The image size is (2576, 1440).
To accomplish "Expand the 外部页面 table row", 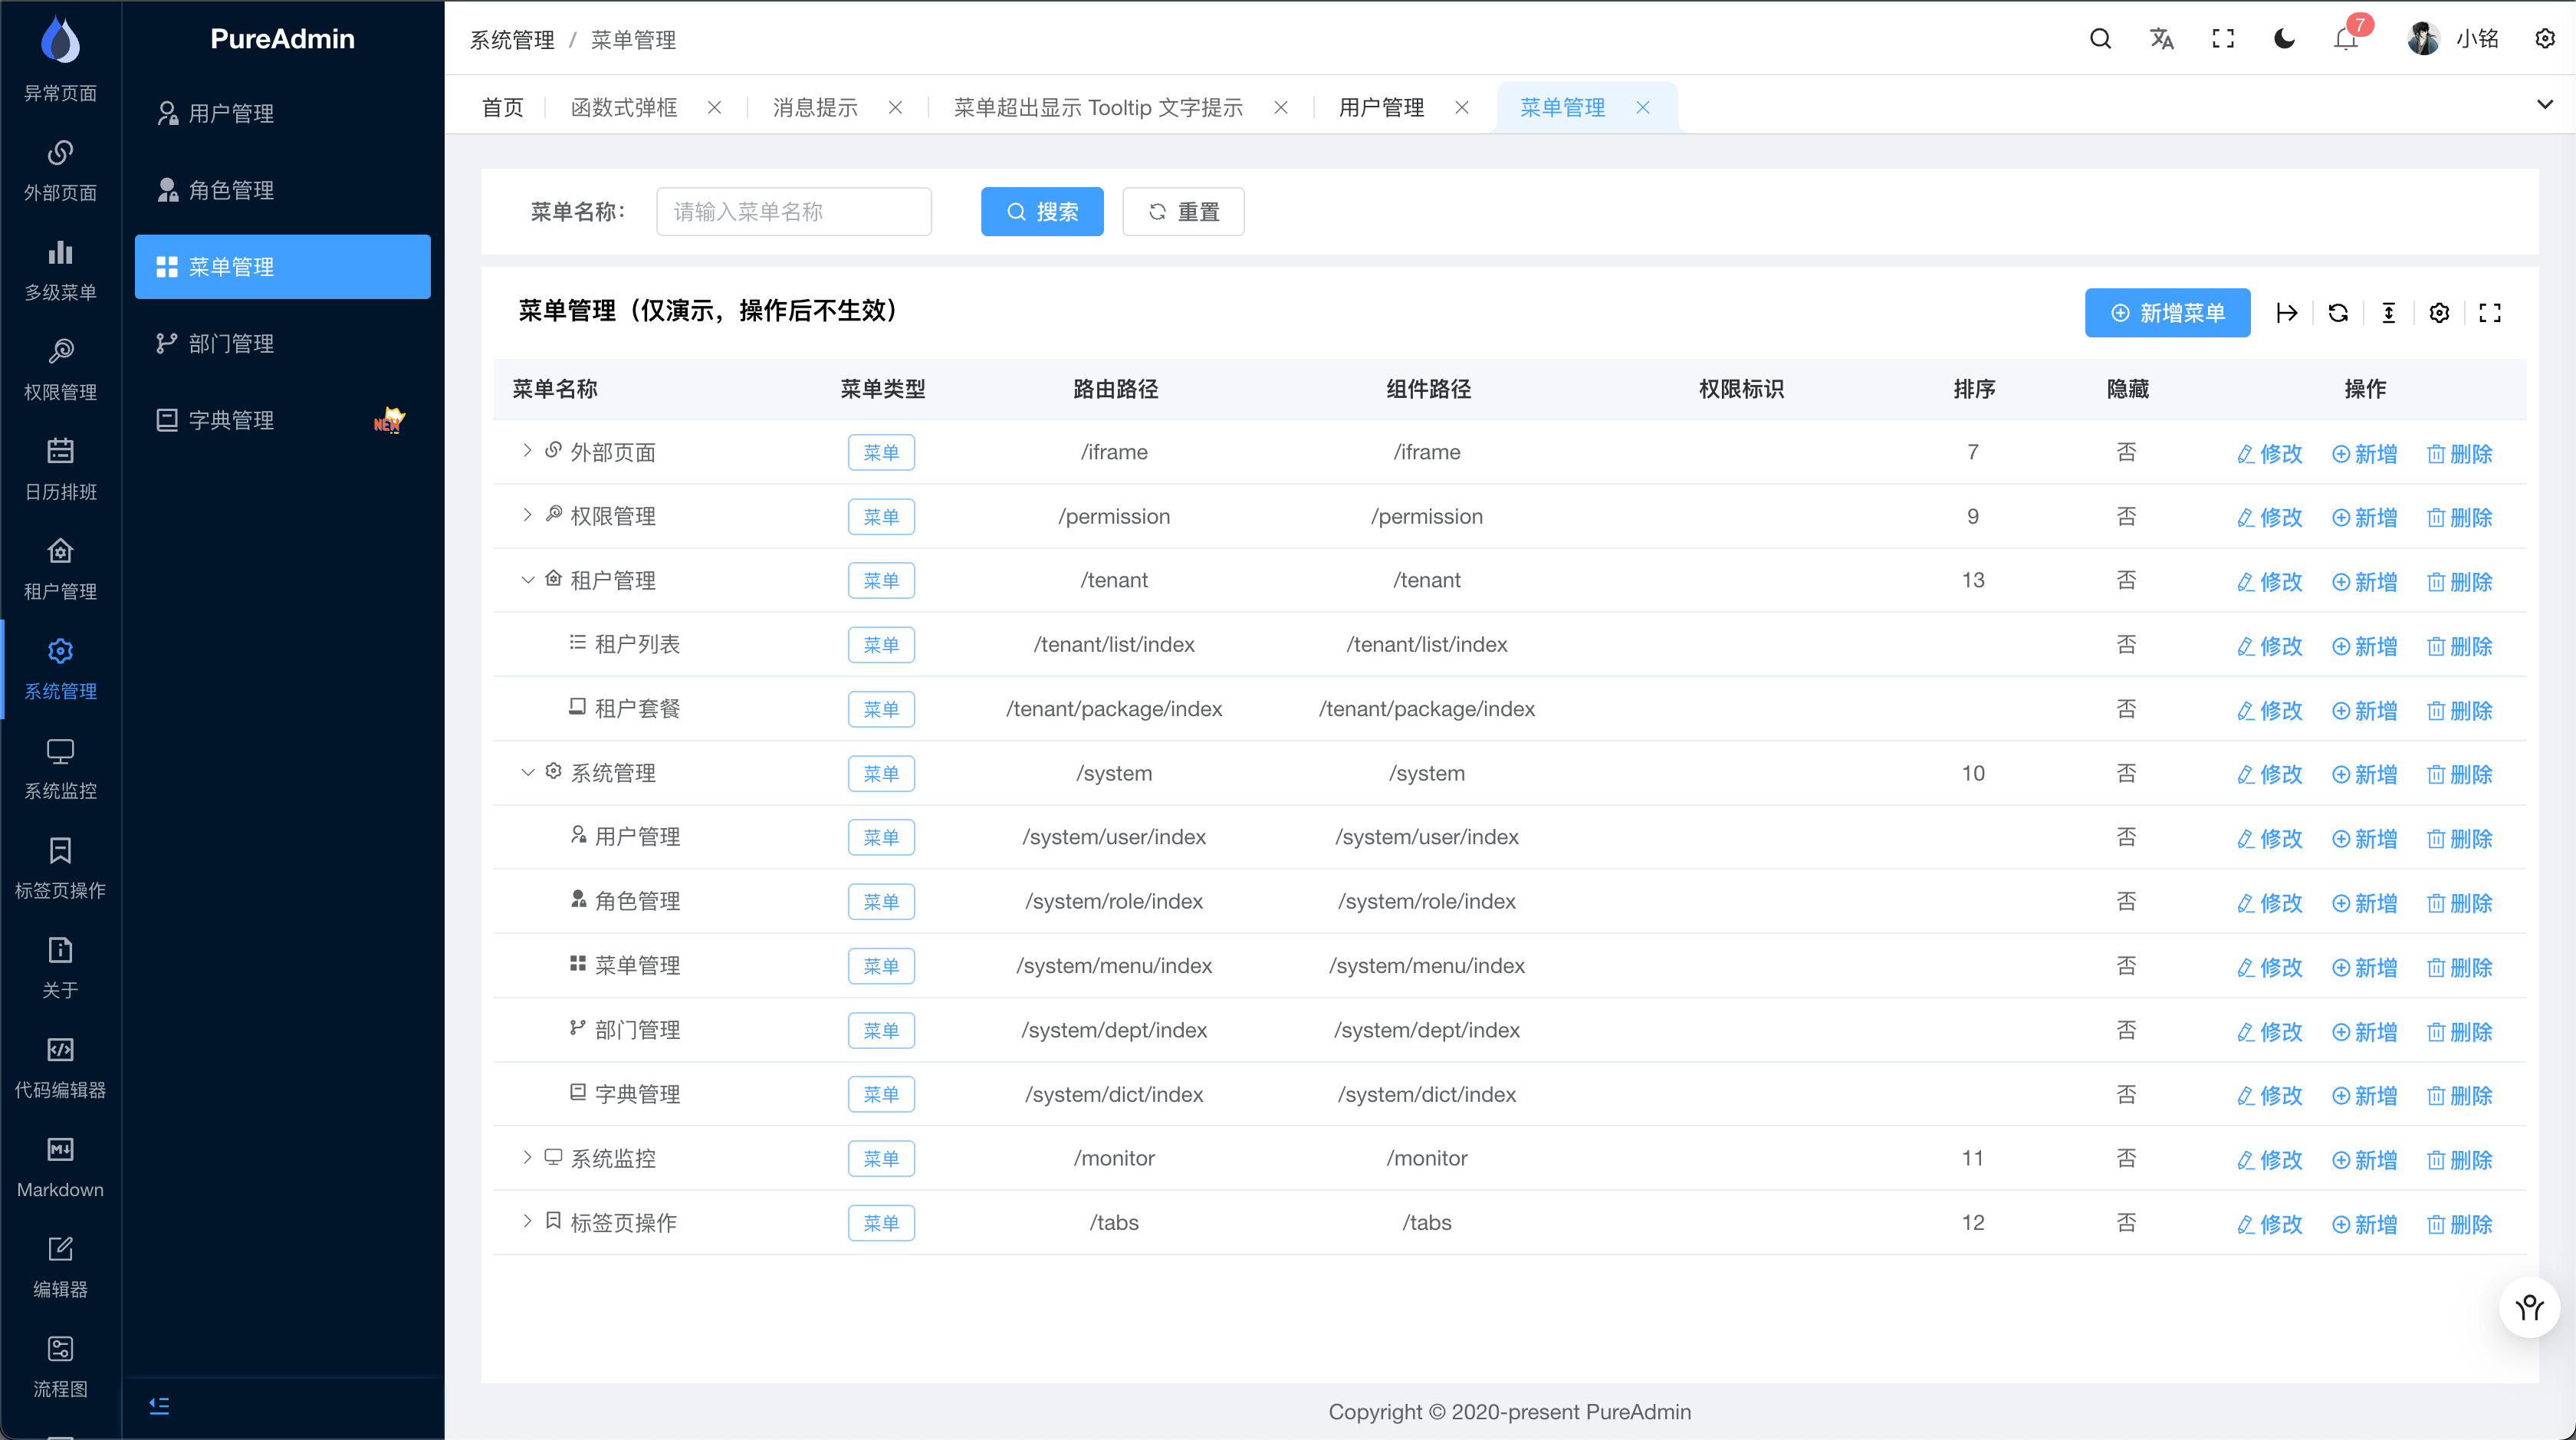I will [527, 451].
